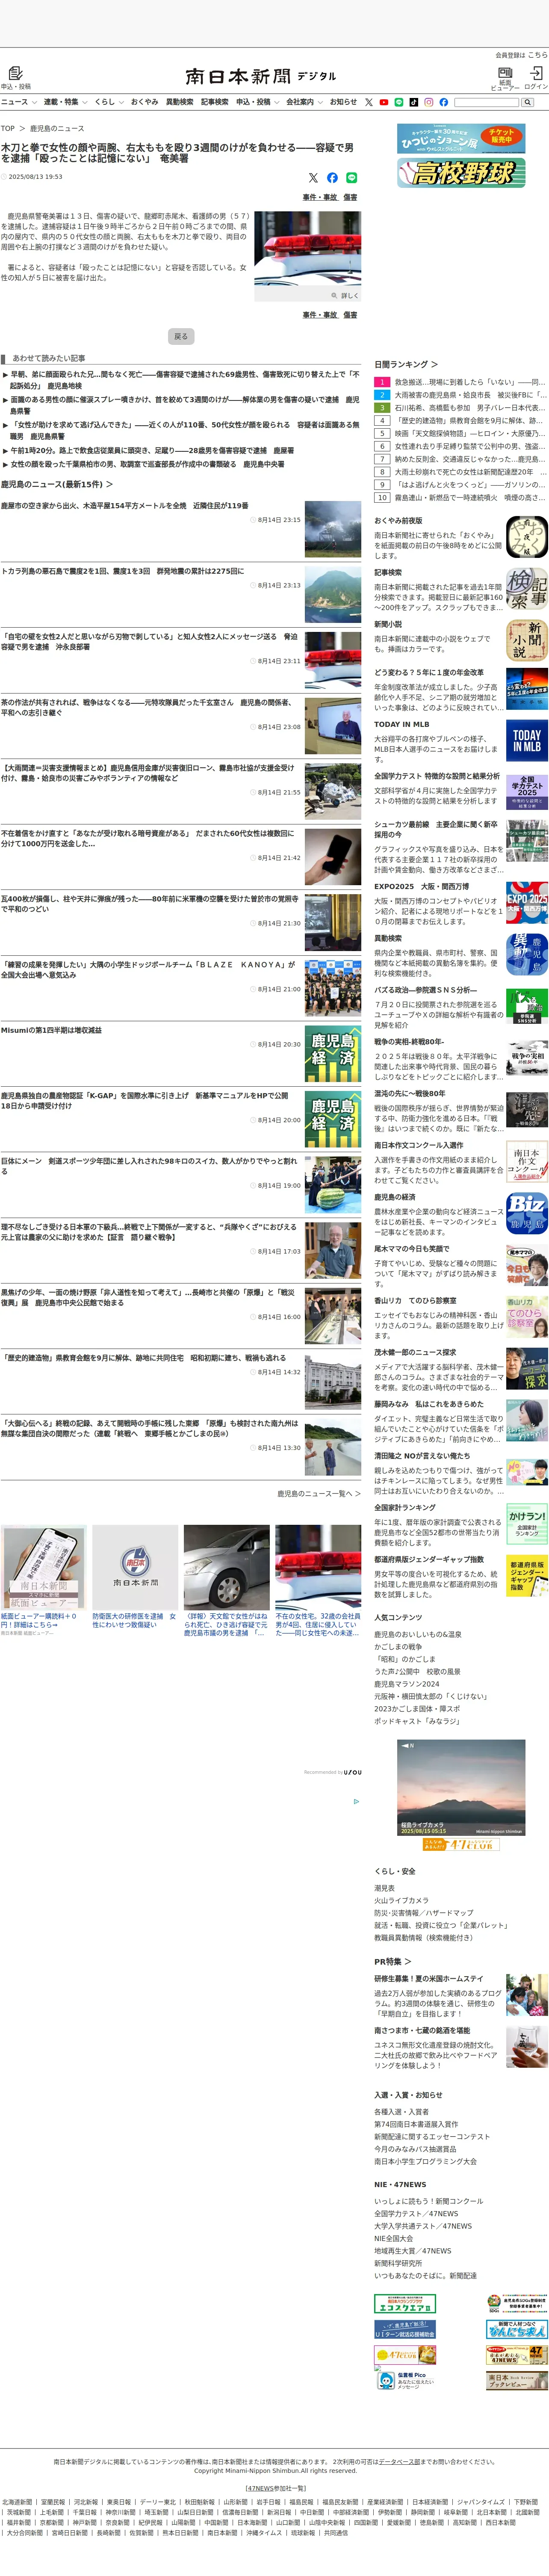Go to 鹿児島のニュース breadcrumb link
The height and width of the screenshot is (2576, 549).
(x=57, y=128)
